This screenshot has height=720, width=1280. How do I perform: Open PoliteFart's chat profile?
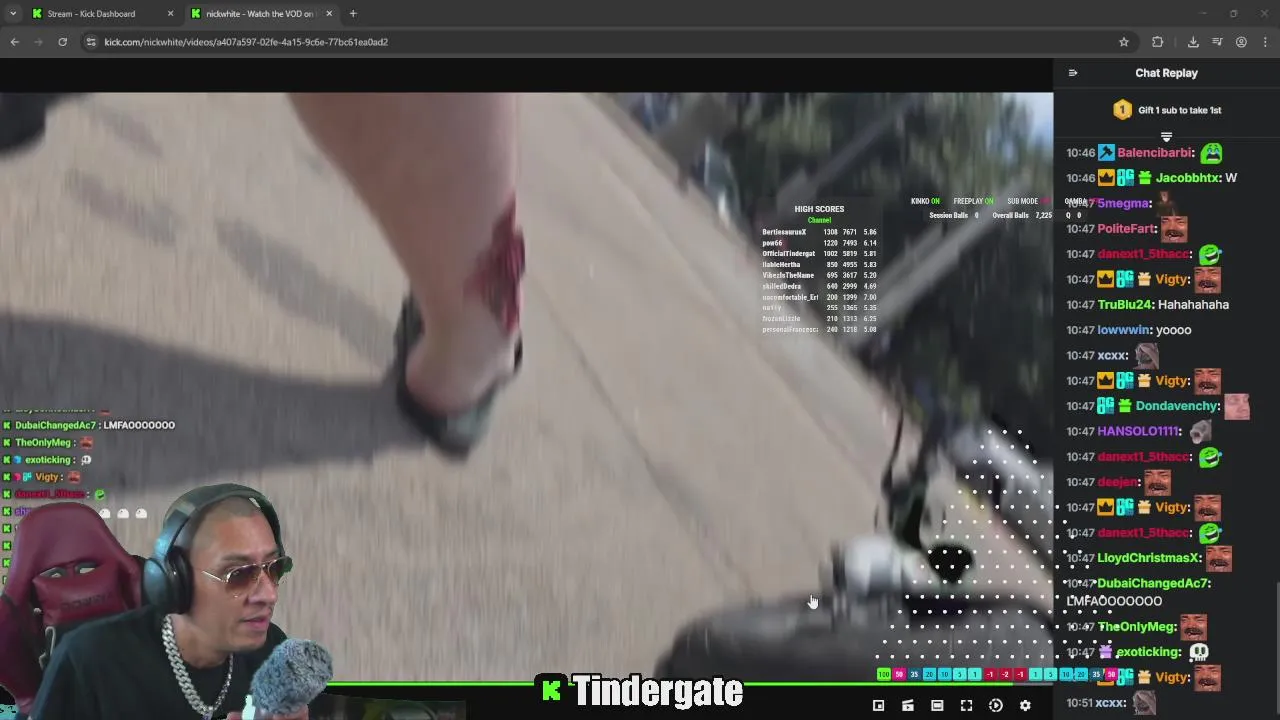click(1127, 229)
